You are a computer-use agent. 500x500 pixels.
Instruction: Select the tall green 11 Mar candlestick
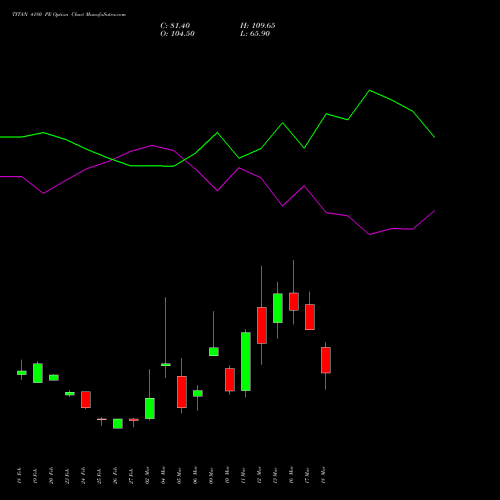(246, 361)
